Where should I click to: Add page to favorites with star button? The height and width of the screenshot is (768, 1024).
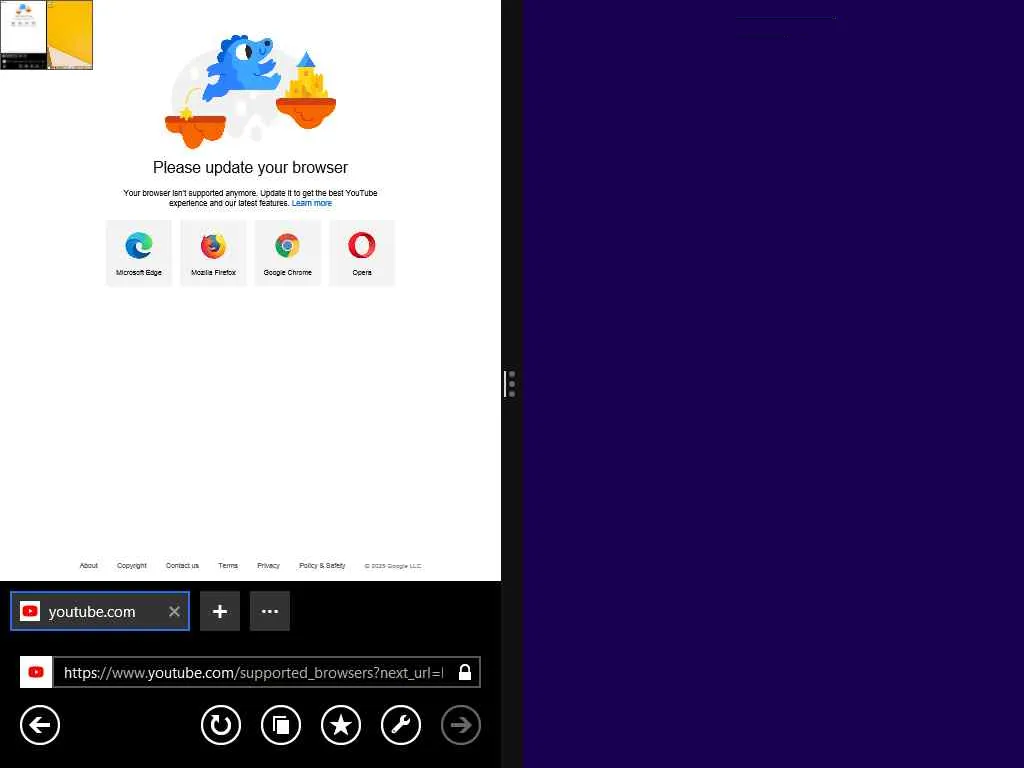(x=341, y=725)
